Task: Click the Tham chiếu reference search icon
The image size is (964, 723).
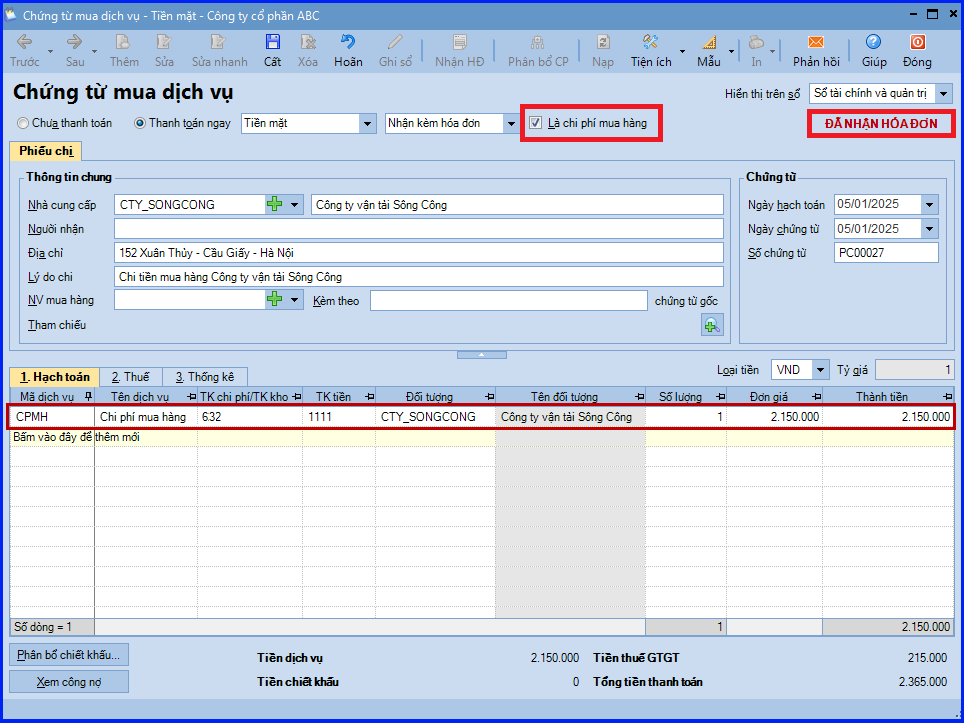Action: click(712, 325)
